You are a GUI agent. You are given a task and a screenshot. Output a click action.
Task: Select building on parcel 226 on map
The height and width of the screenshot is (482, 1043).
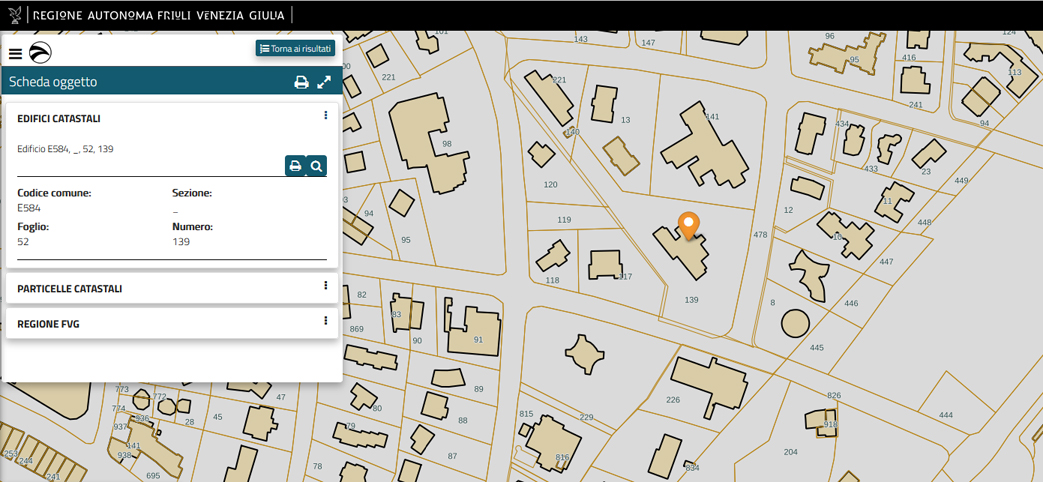click(707, 385)
